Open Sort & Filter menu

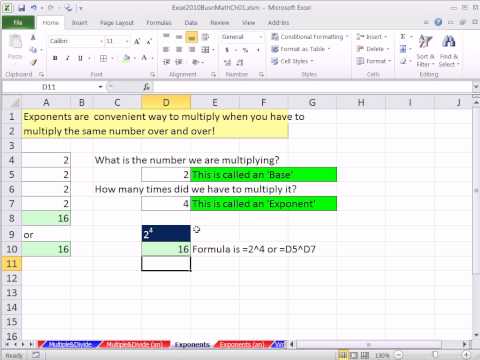426,50
